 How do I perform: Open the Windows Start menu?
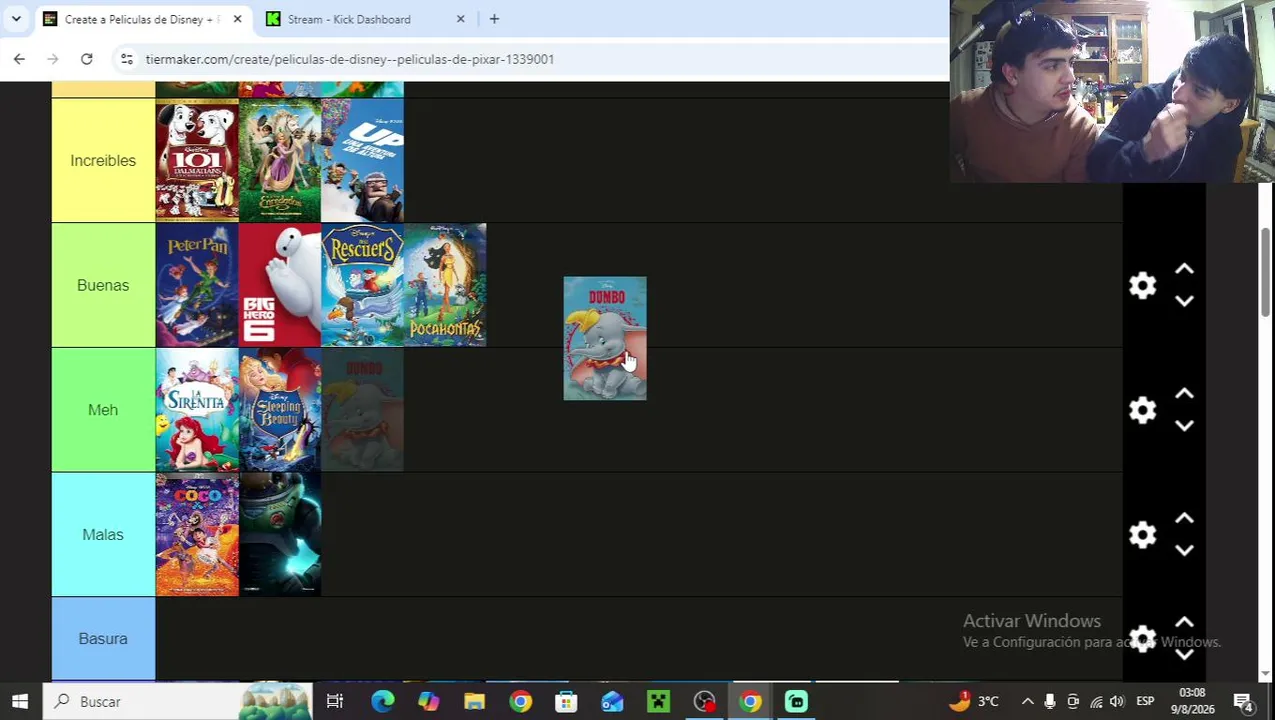click(x=20, y=701)
